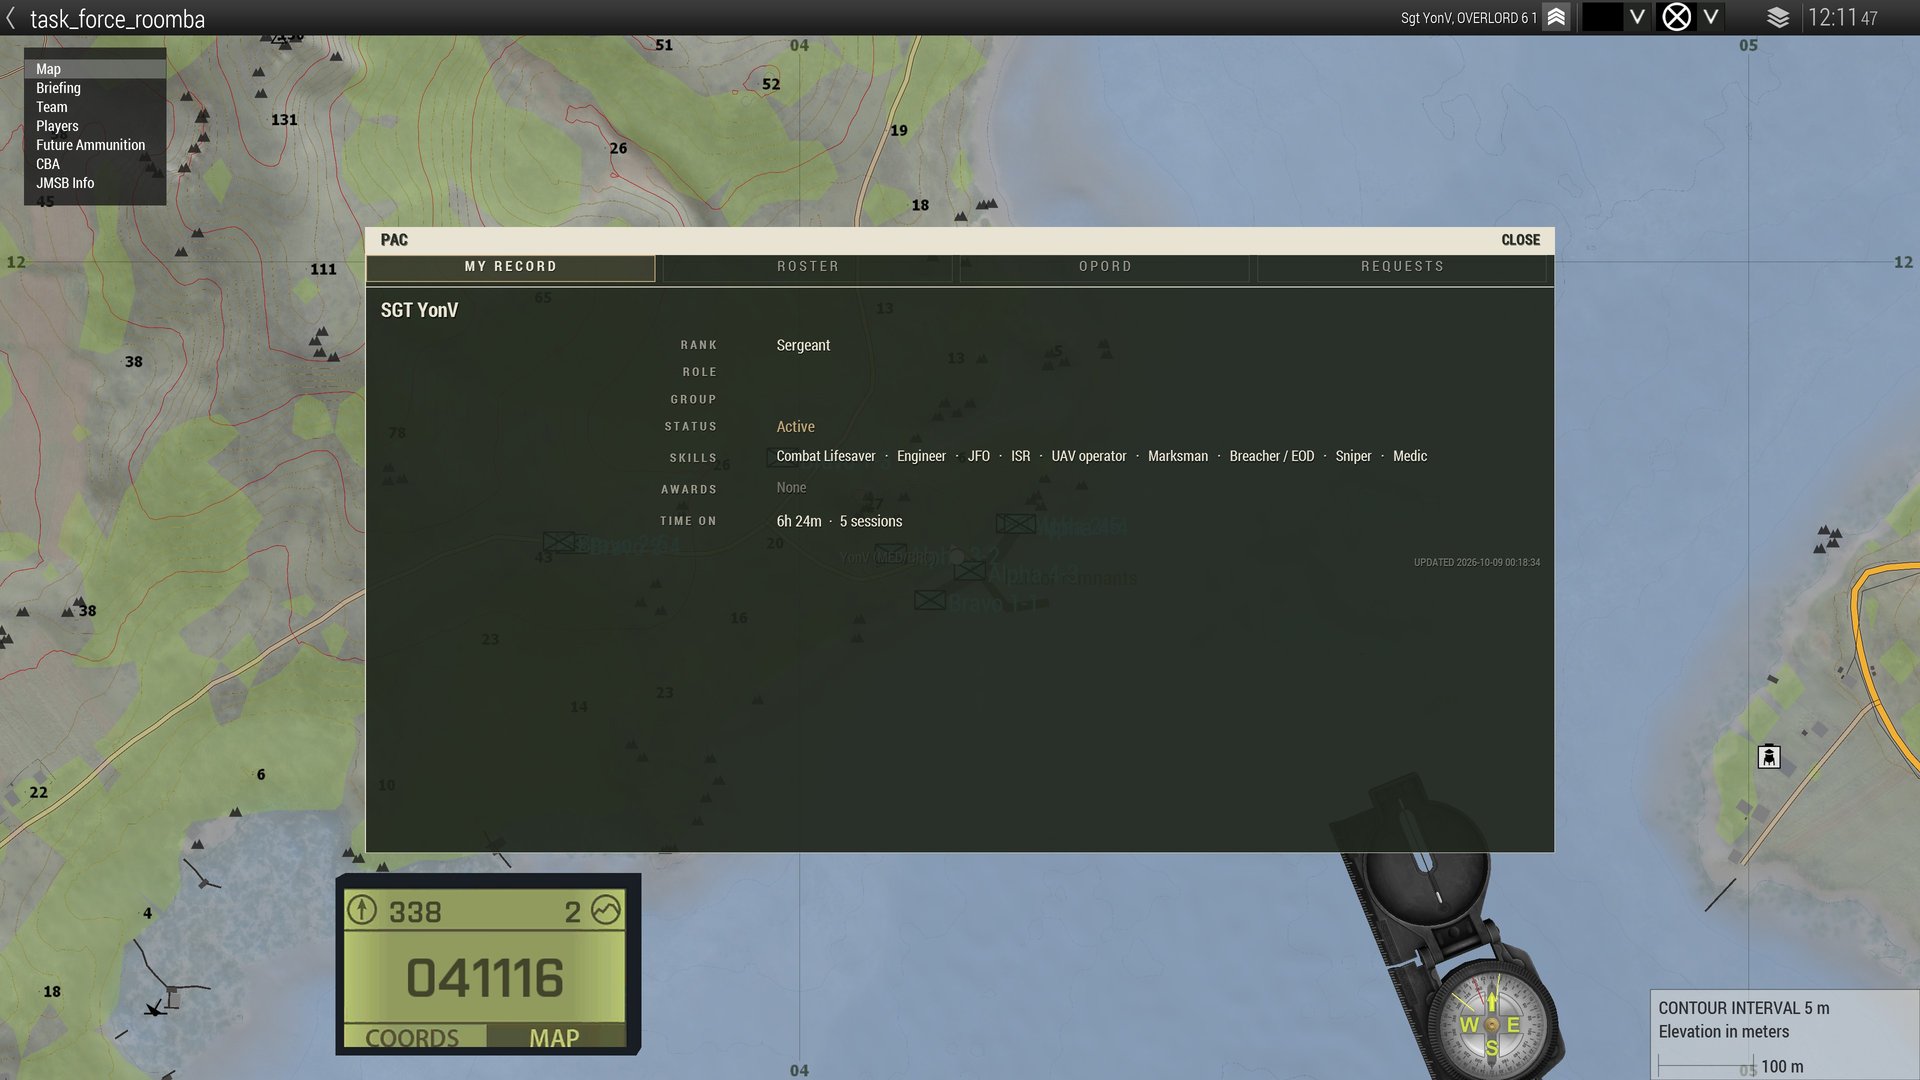Click the GPS grid reading 041116

point(485,978)
